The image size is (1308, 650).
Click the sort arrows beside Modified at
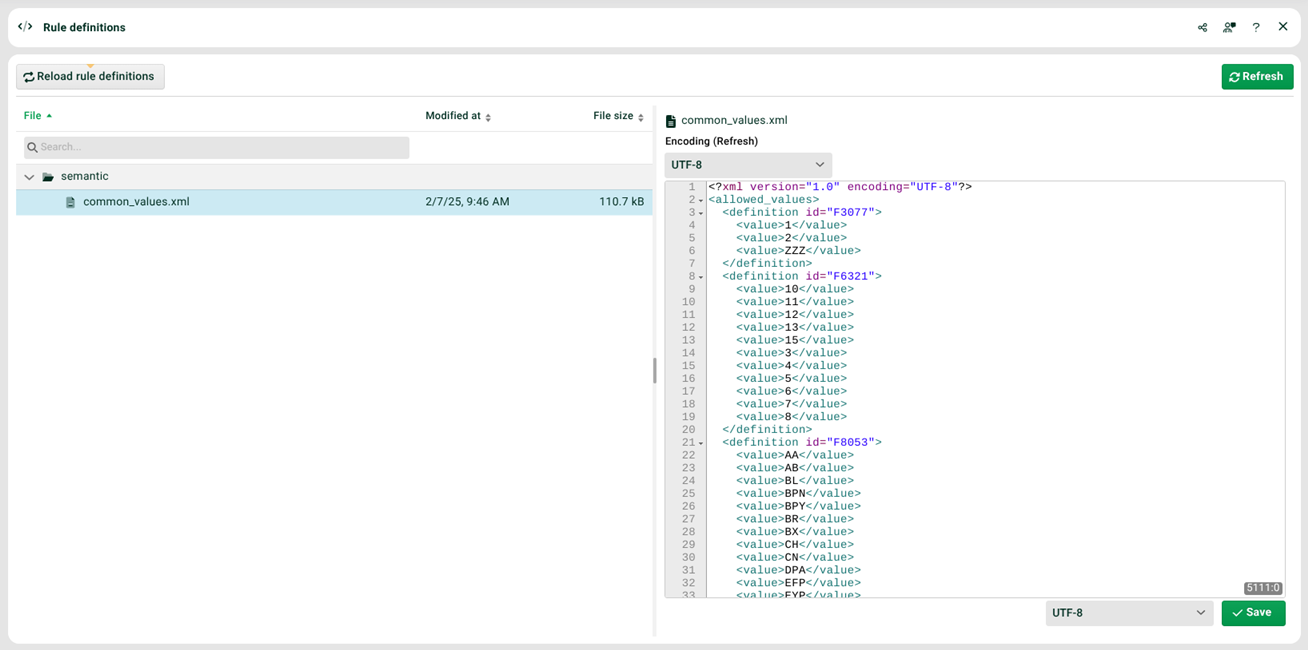tap(488, 117)
